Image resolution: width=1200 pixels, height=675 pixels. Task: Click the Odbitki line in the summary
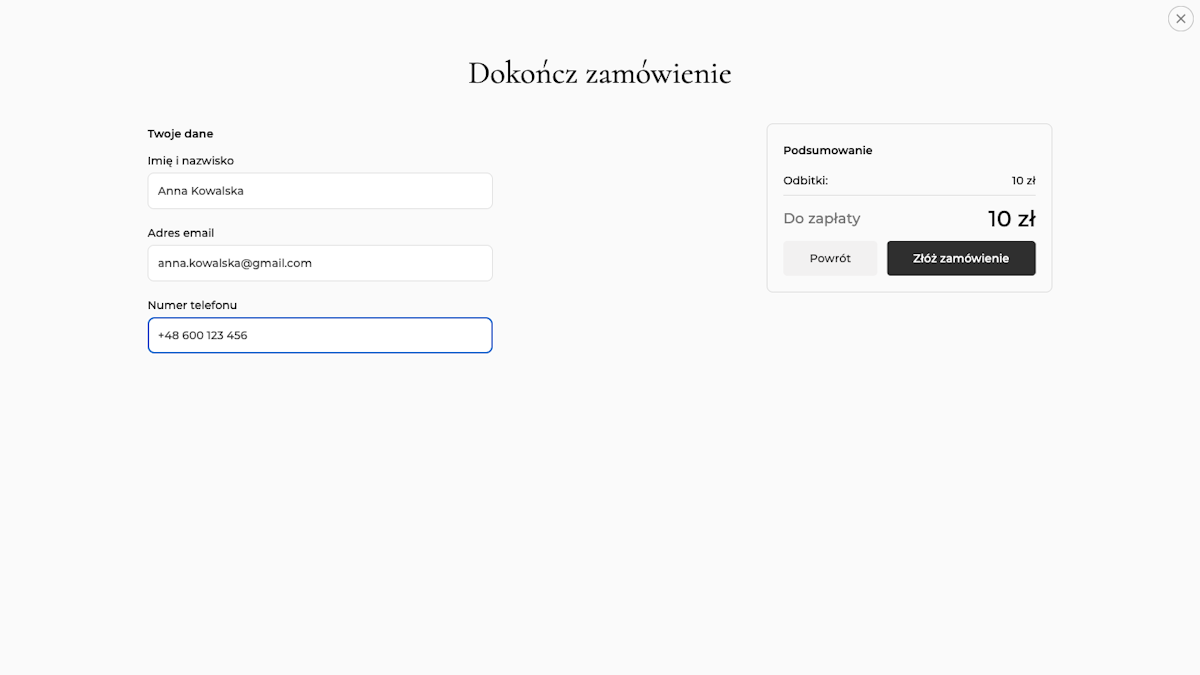[805, 181]
